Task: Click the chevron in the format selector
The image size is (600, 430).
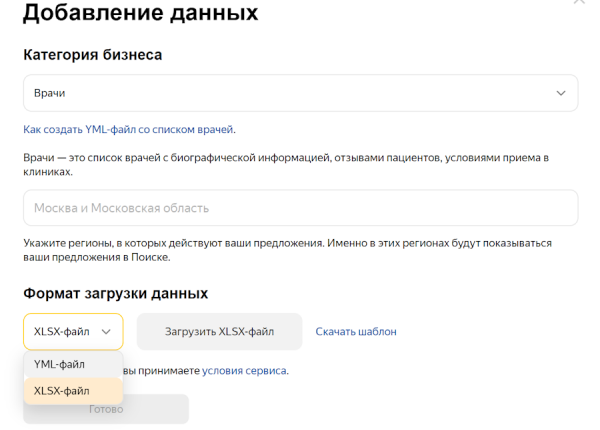Action: [x=106, y=331]
